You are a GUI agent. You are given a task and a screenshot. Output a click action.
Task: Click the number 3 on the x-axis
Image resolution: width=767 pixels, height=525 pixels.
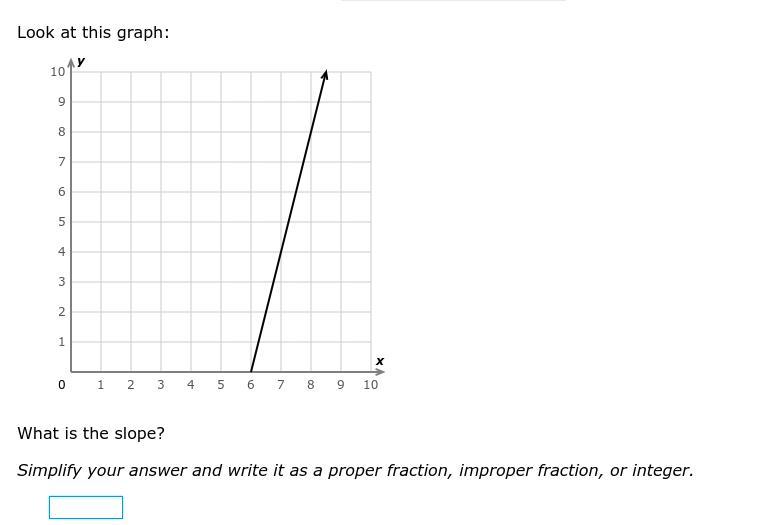pos(161,385)
